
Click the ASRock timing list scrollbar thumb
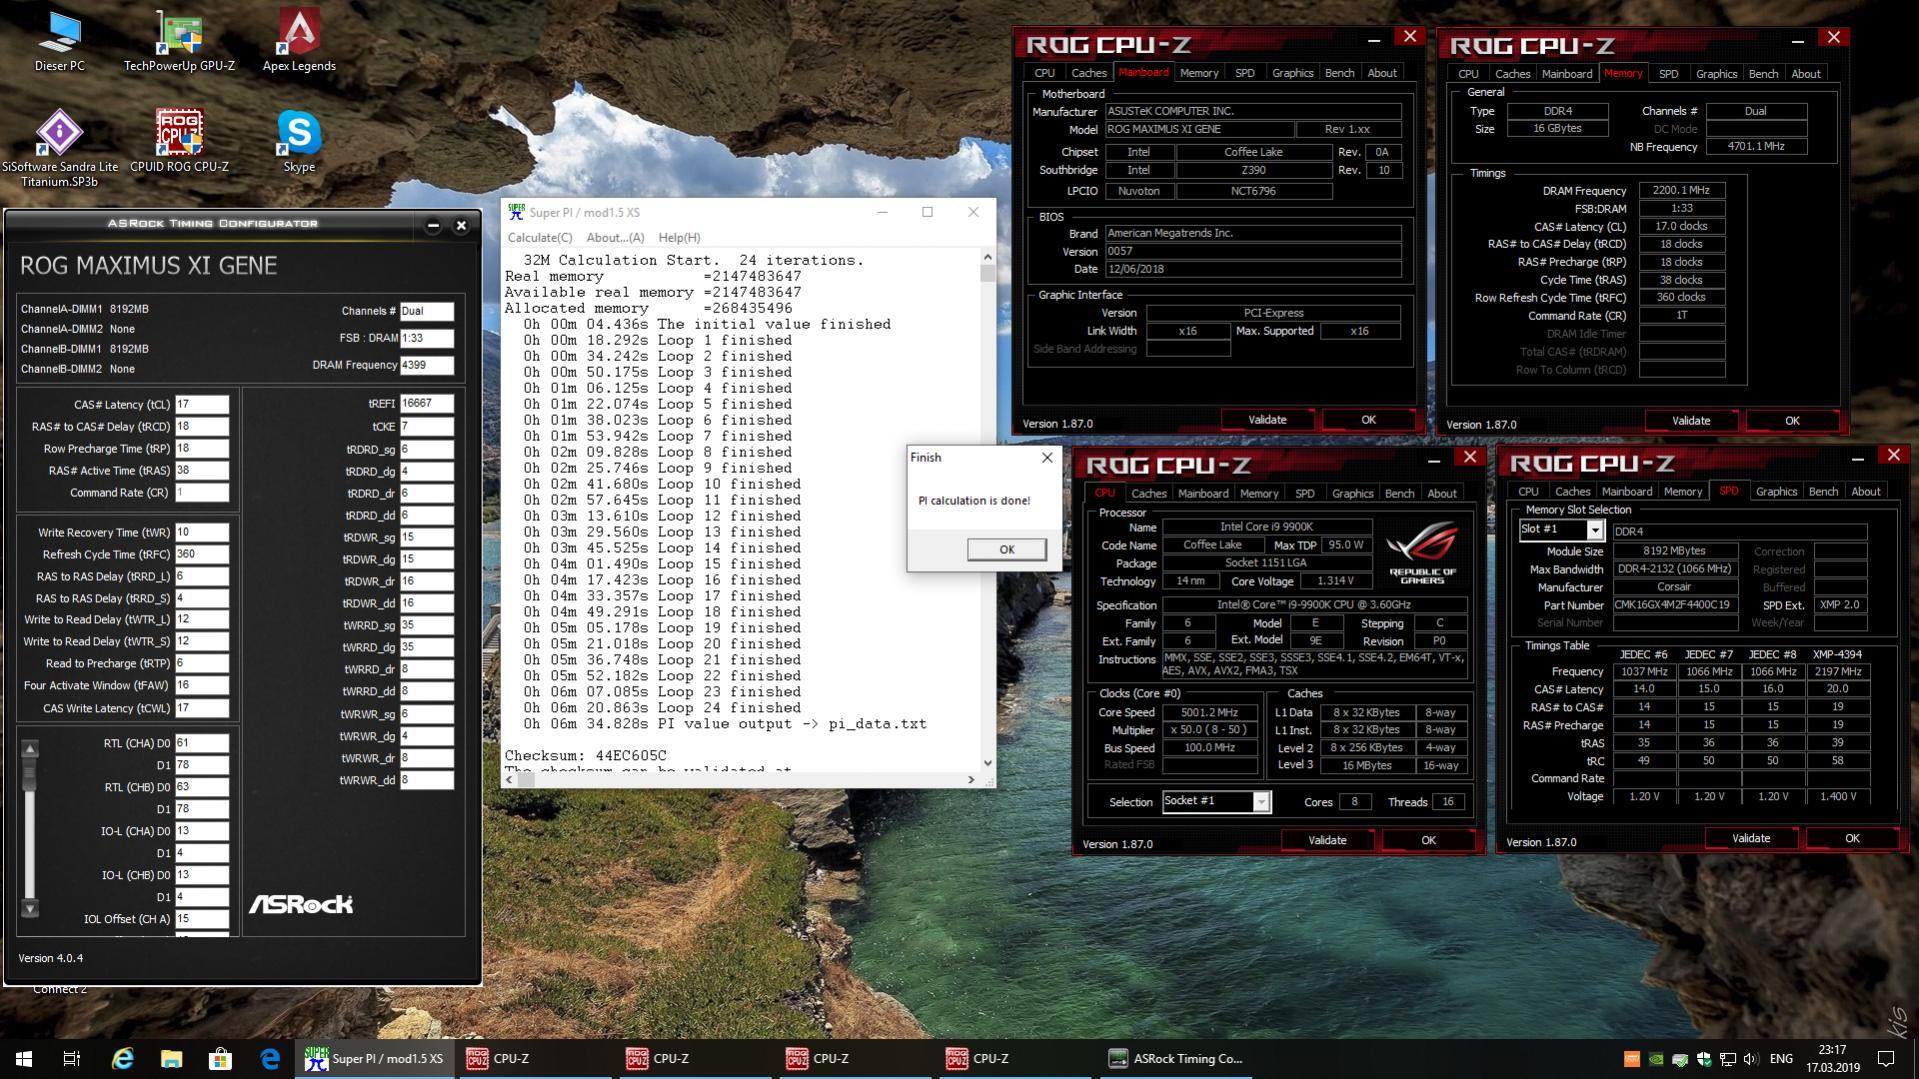click(x=30, y=773)
